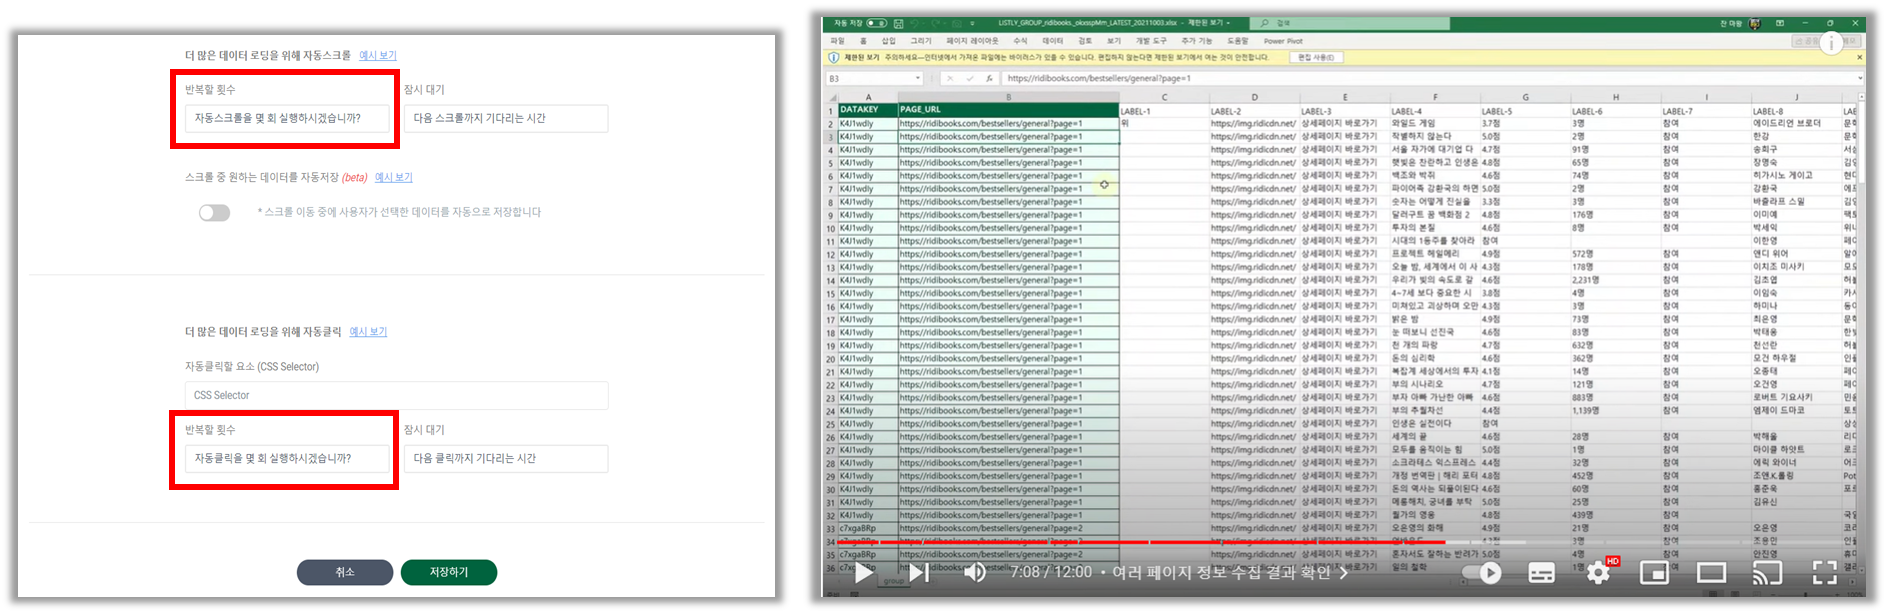The height and width of the screenshot is (614, 1887).
Task: Expand the video chapter title chevron
Action: tap(1343, 573)
